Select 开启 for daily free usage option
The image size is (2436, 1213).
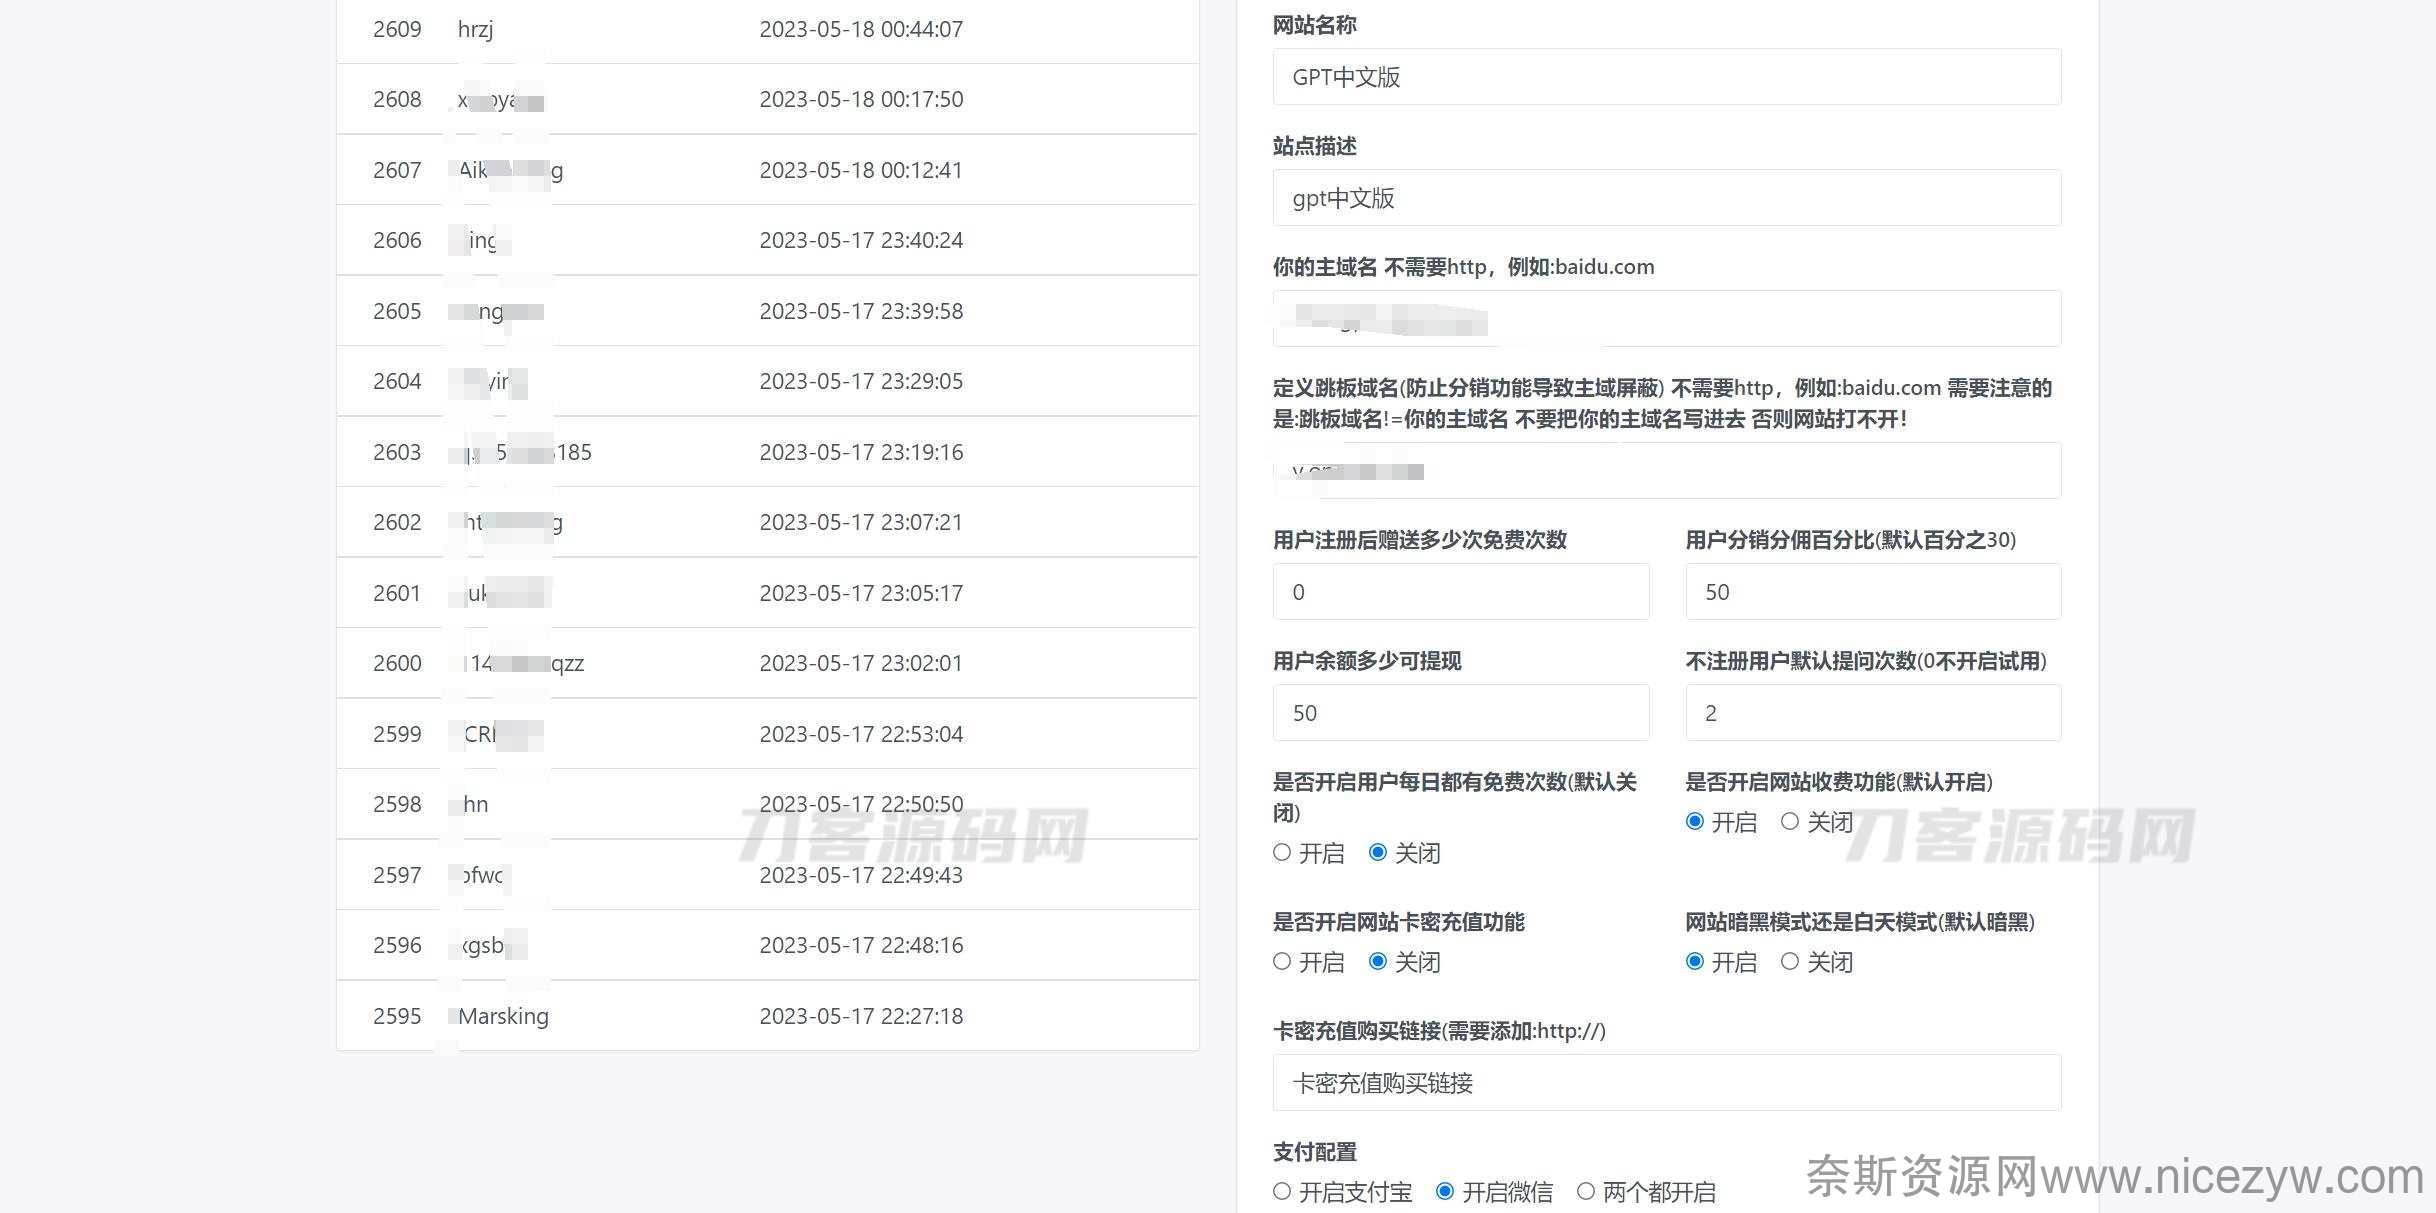point(1282,853)
